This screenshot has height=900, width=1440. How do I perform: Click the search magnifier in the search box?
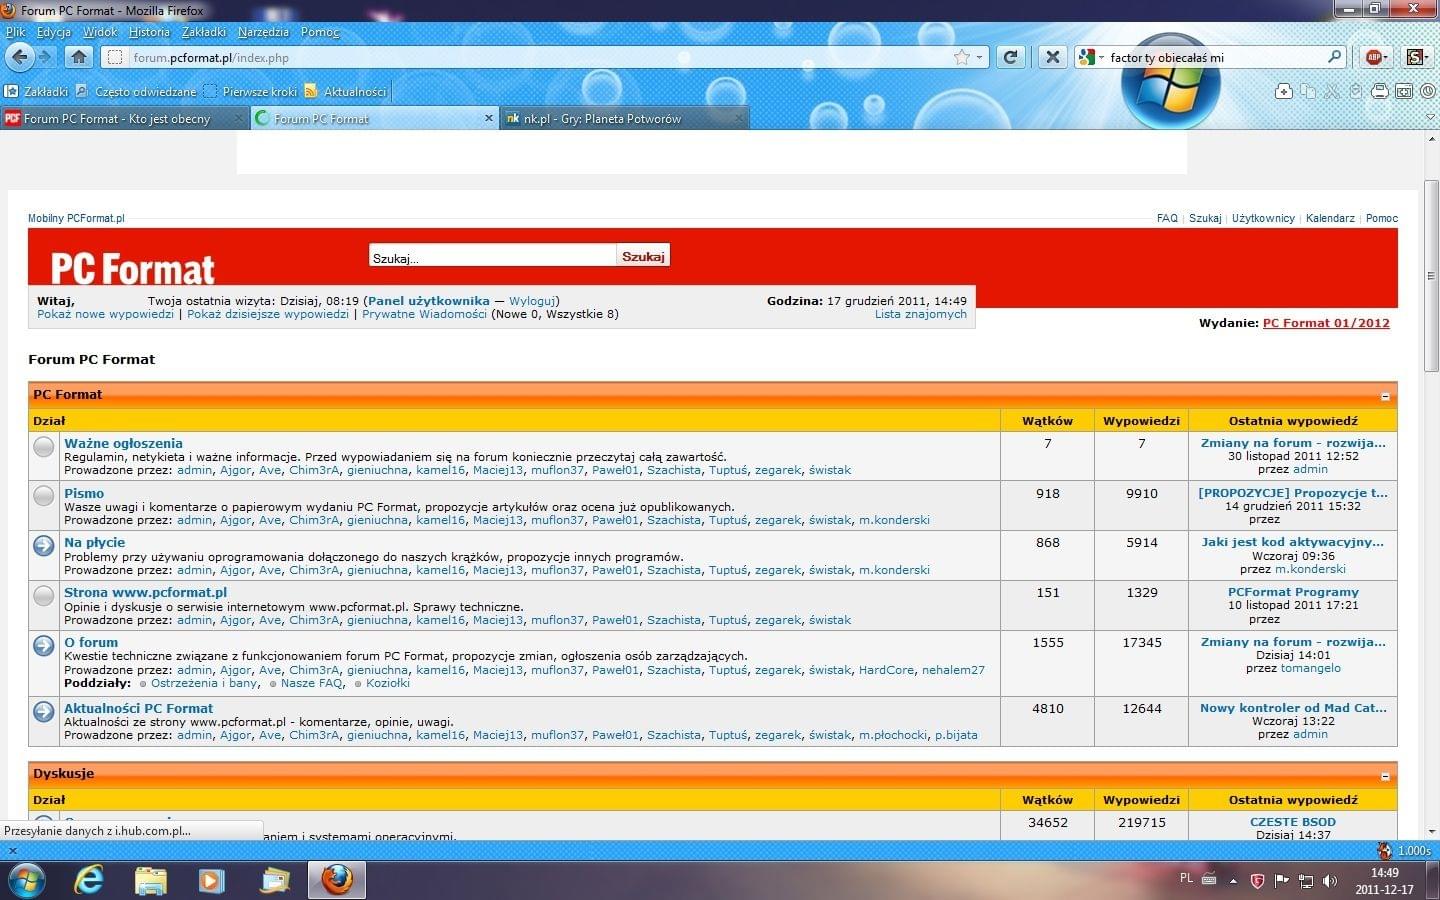(1334, 57)
